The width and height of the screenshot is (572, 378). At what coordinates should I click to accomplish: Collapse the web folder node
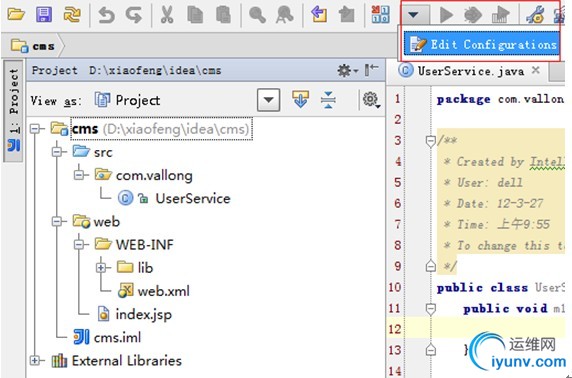click(57, 221)
